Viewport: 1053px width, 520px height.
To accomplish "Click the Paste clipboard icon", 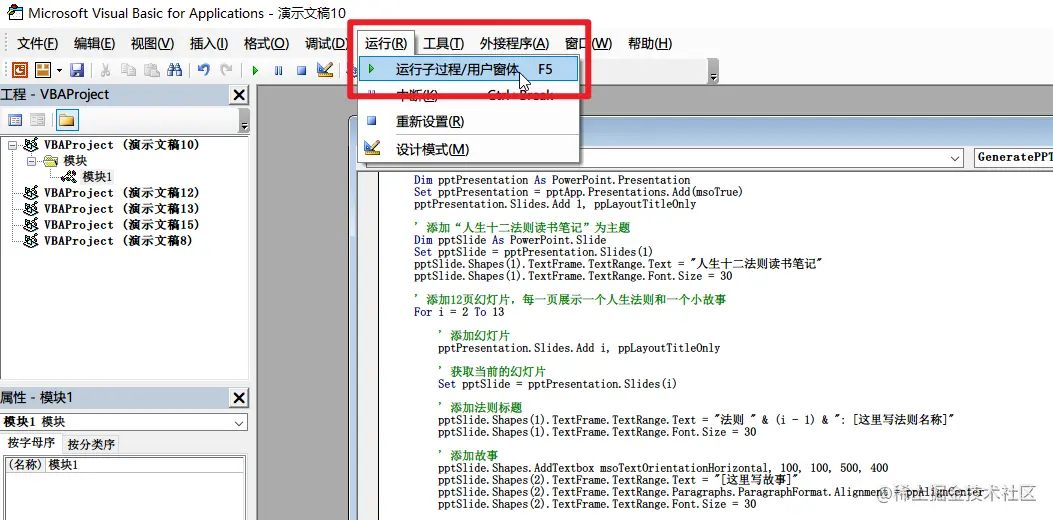I will coord(152,69).
